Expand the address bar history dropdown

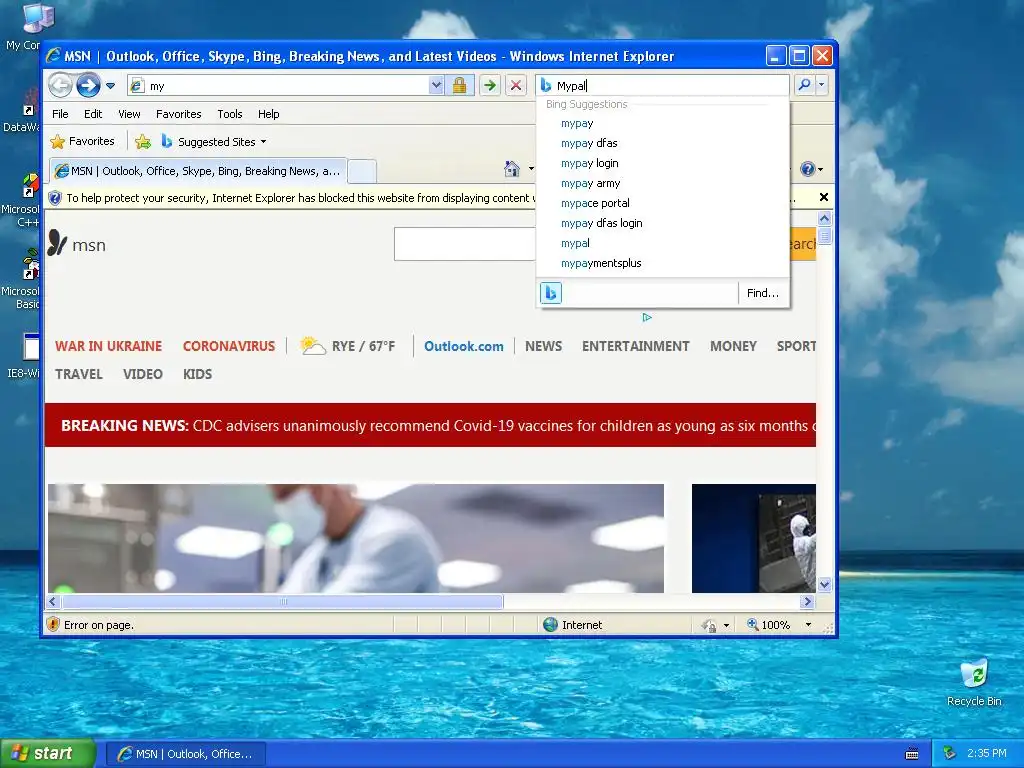coord(436,86)
